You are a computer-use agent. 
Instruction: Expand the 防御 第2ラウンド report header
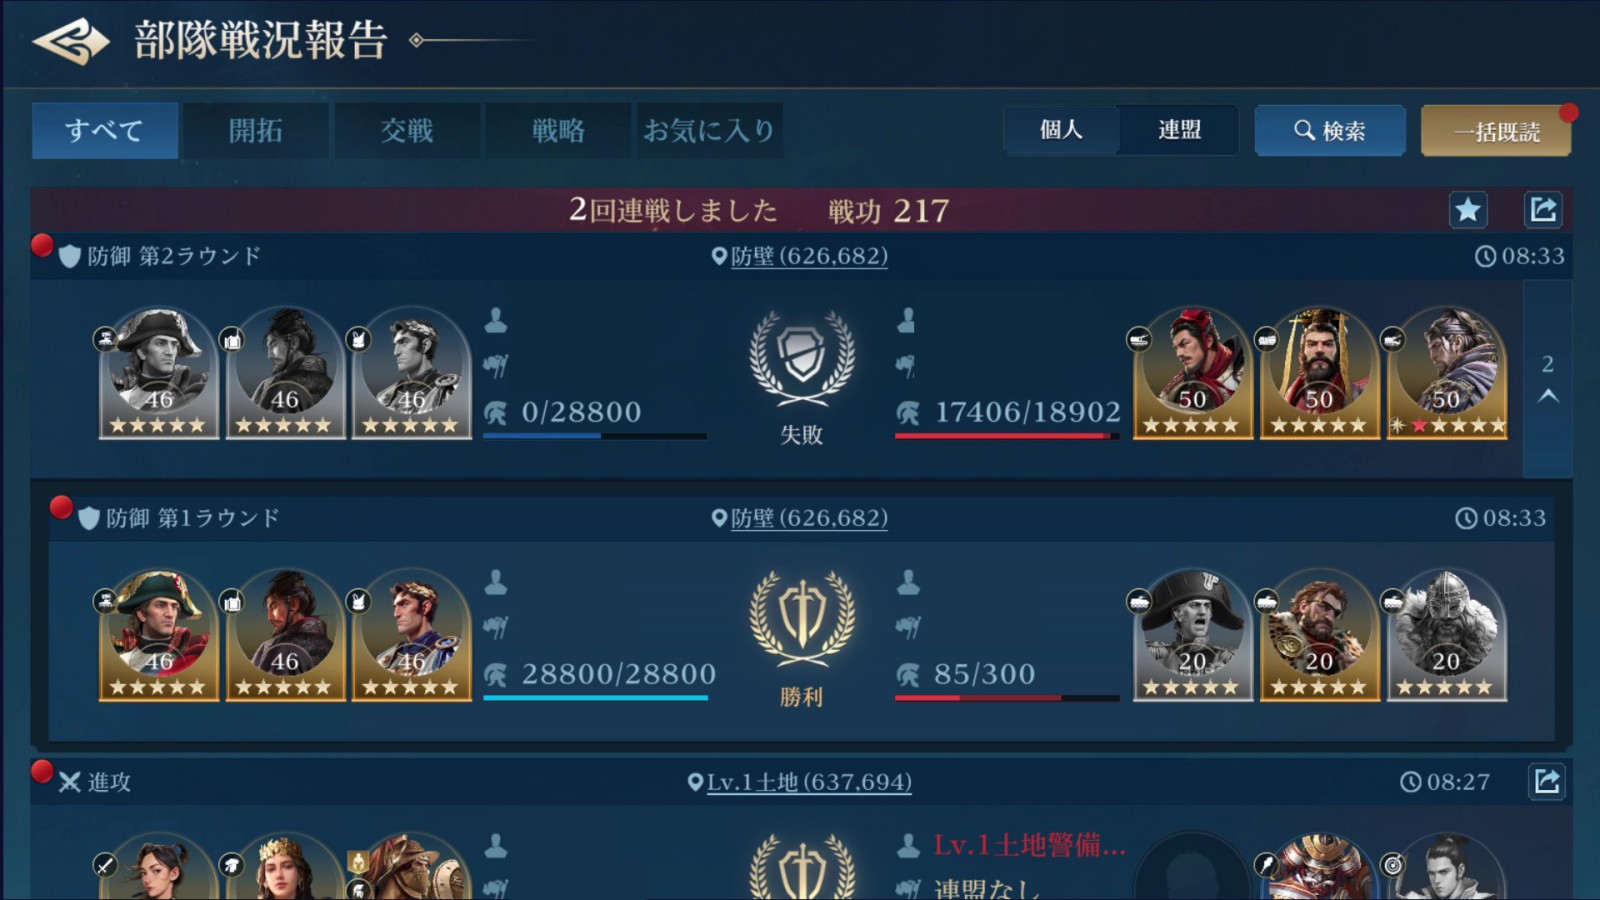802,256
